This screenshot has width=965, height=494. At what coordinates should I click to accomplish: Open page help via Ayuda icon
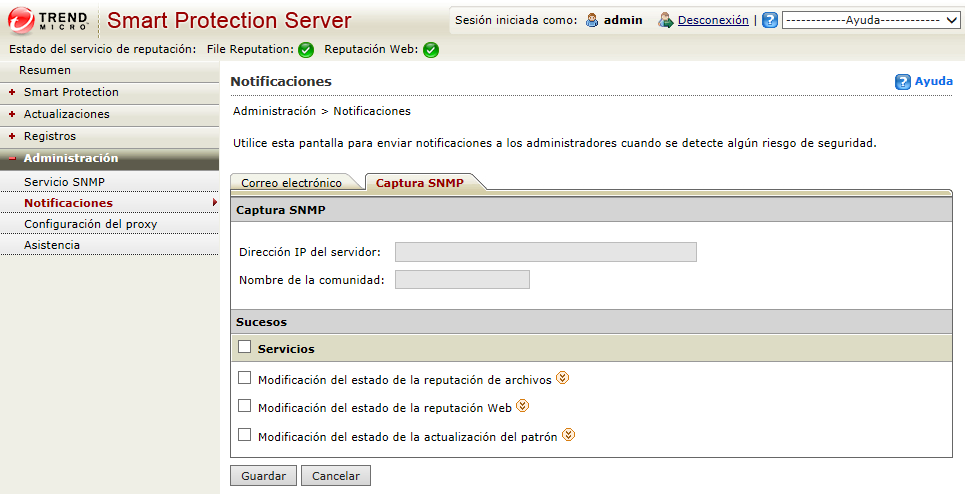(x=903, y=82)
